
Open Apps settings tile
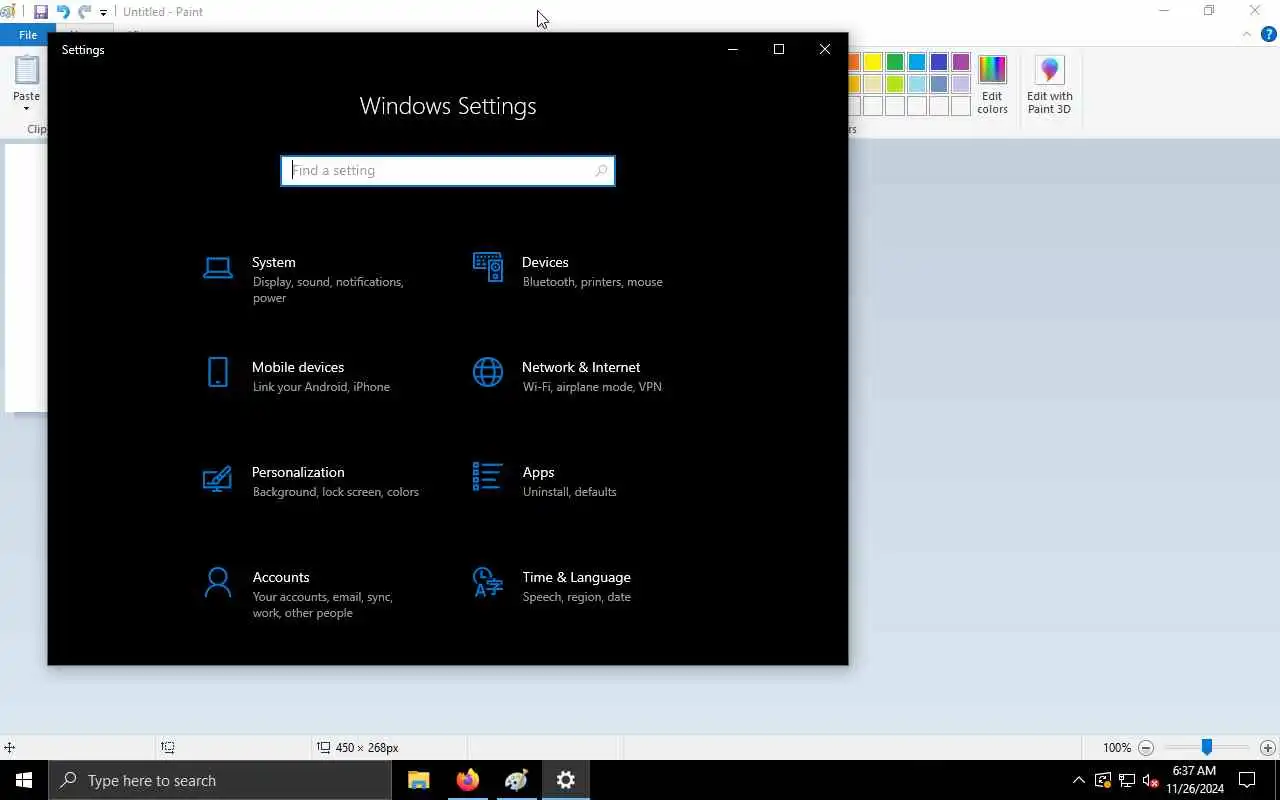[583, 481]
